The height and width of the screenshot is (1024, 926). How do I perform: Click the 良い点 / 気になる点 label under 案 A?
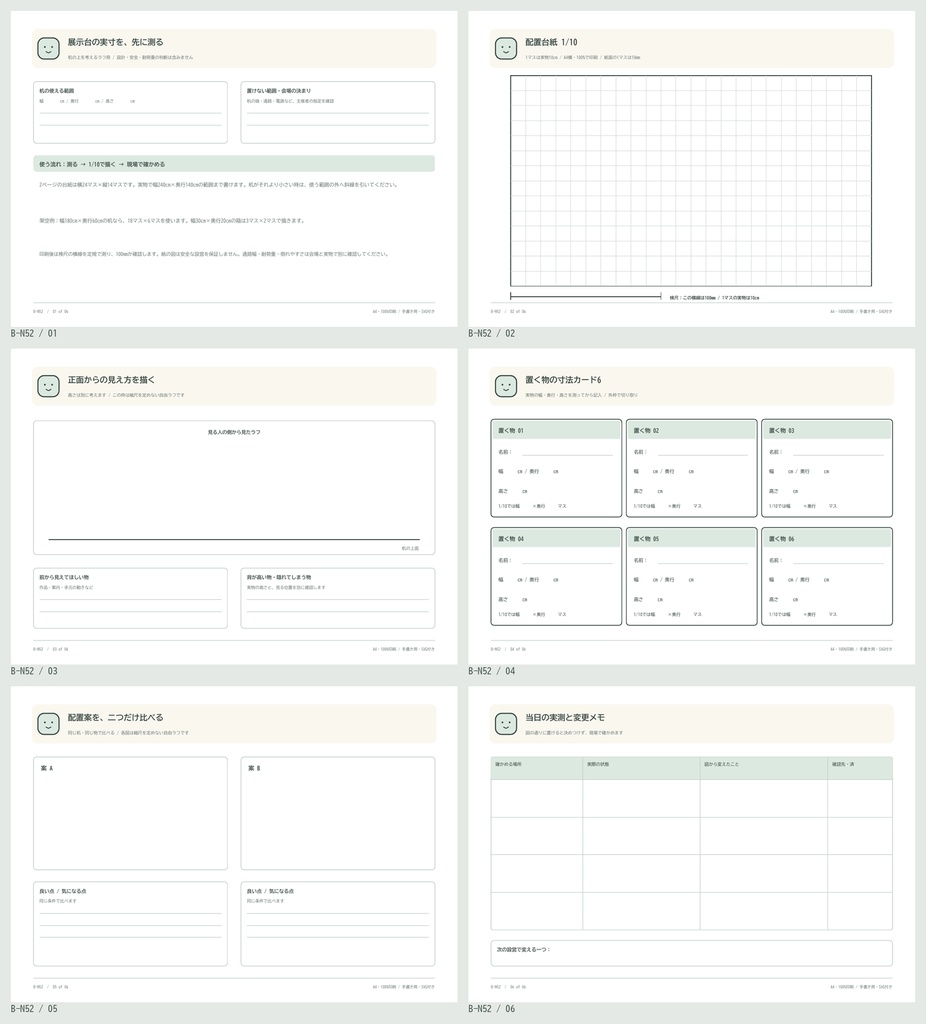click(x=63, y=891)
